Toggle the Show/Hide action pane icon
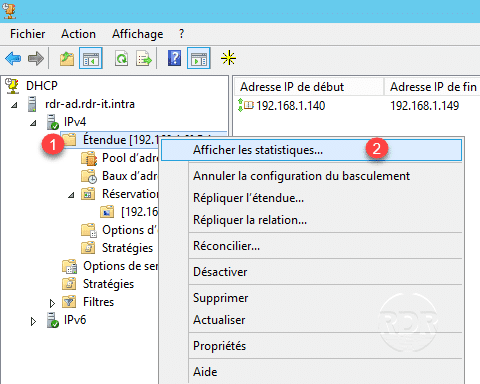This screenshot has width=480, height=384. (x=199, y=58)
